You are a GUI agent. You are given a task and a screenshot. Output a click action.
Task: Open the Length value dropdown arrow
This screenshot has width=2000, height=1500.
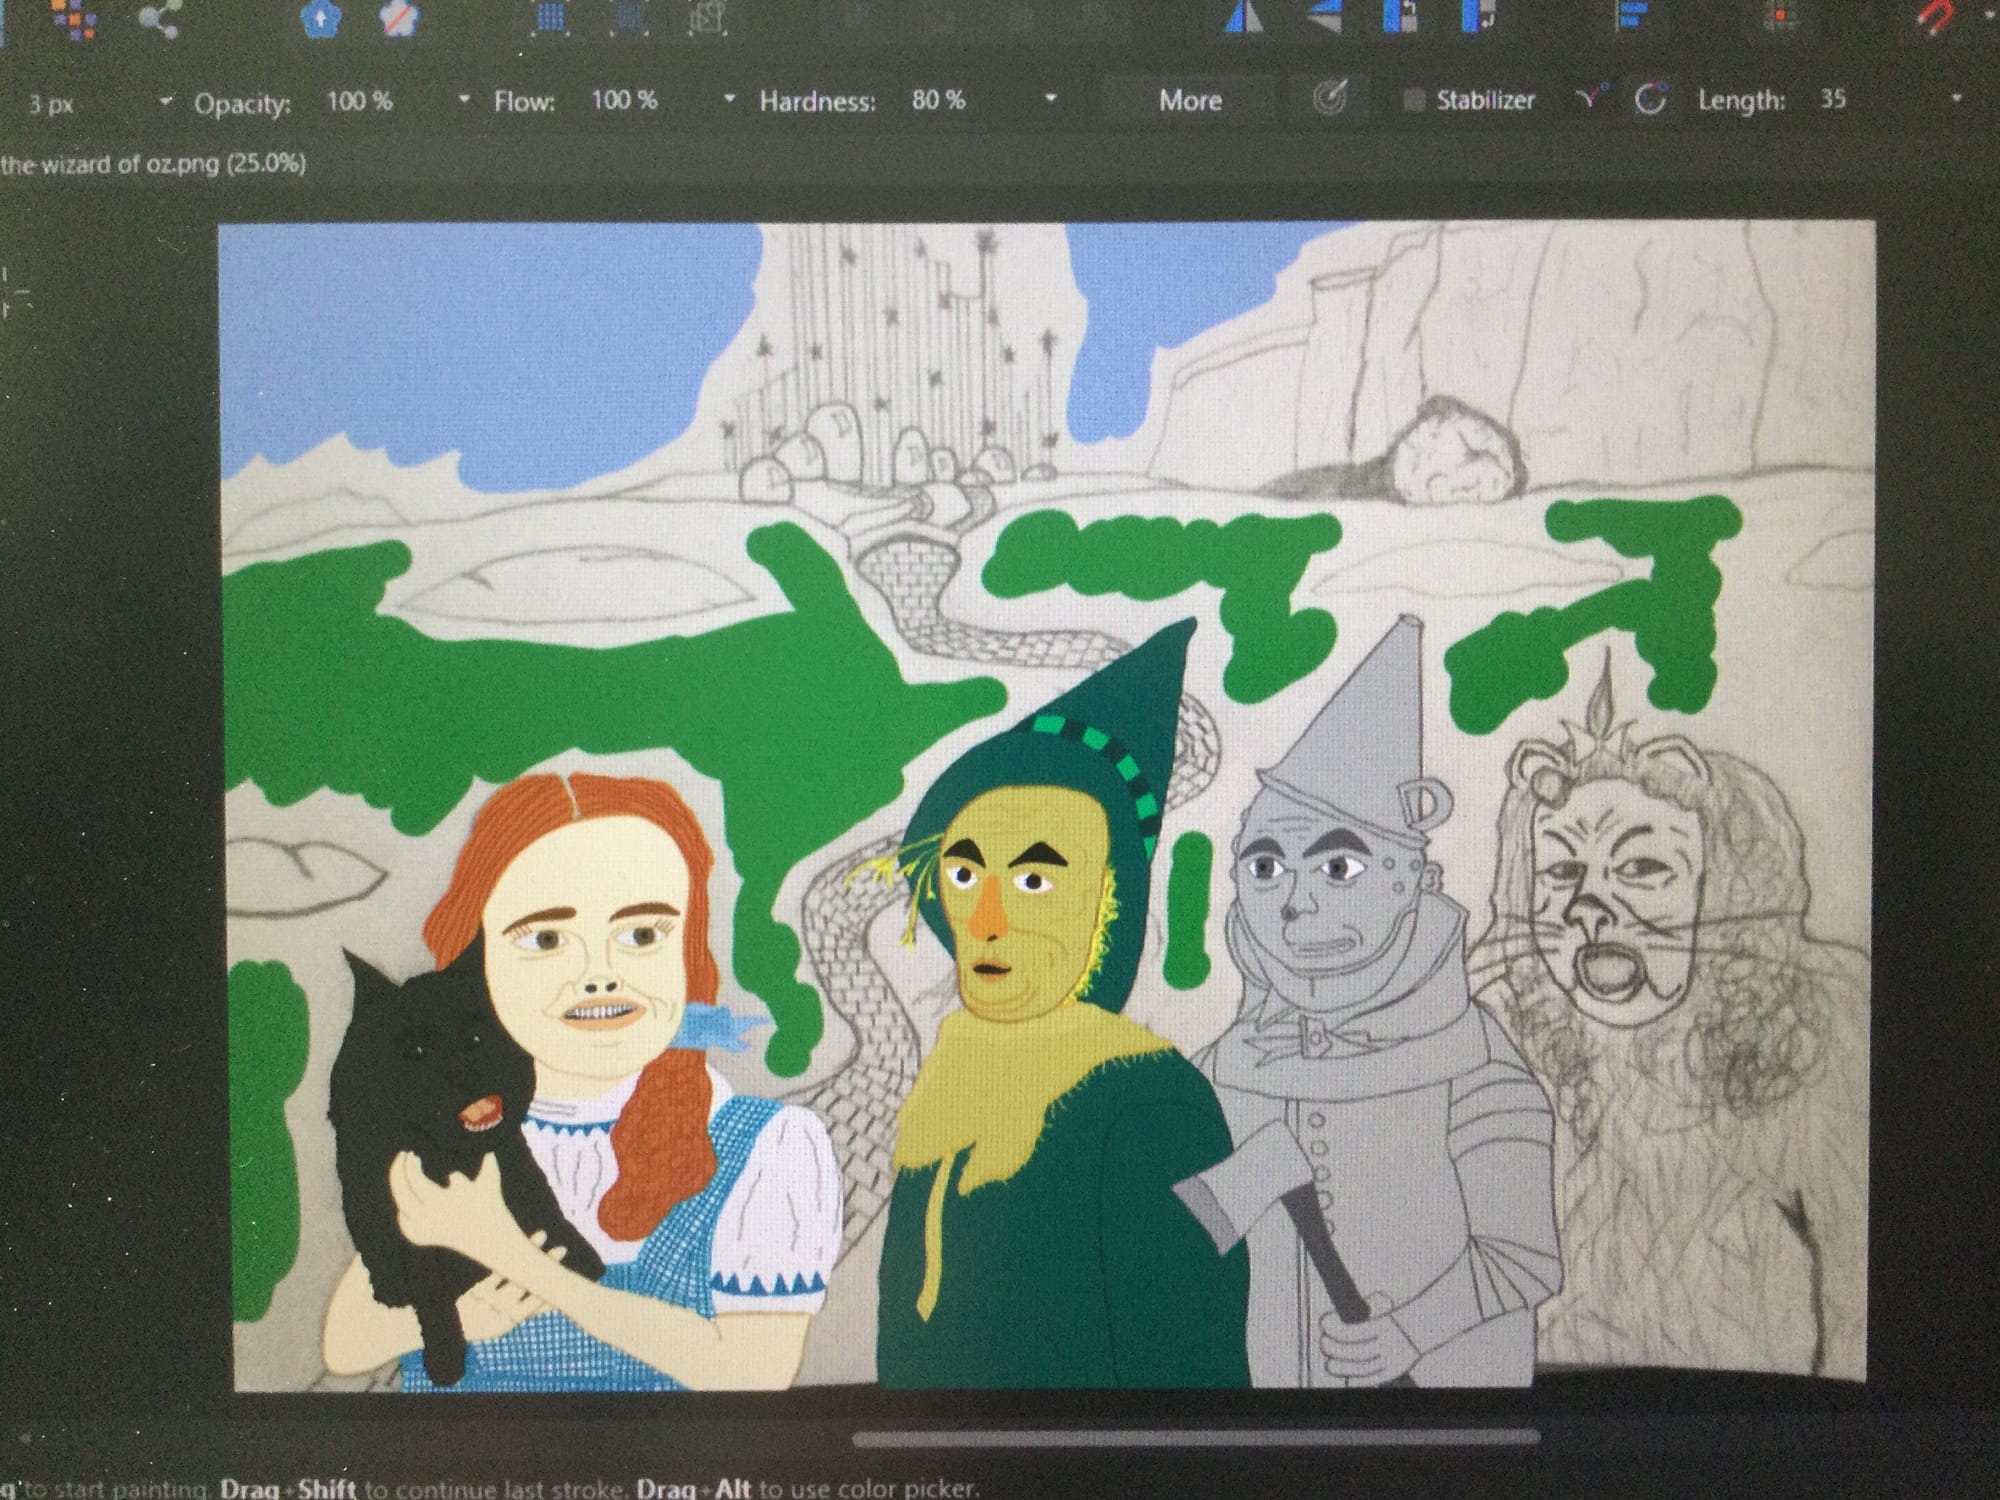click(1956, 98)
